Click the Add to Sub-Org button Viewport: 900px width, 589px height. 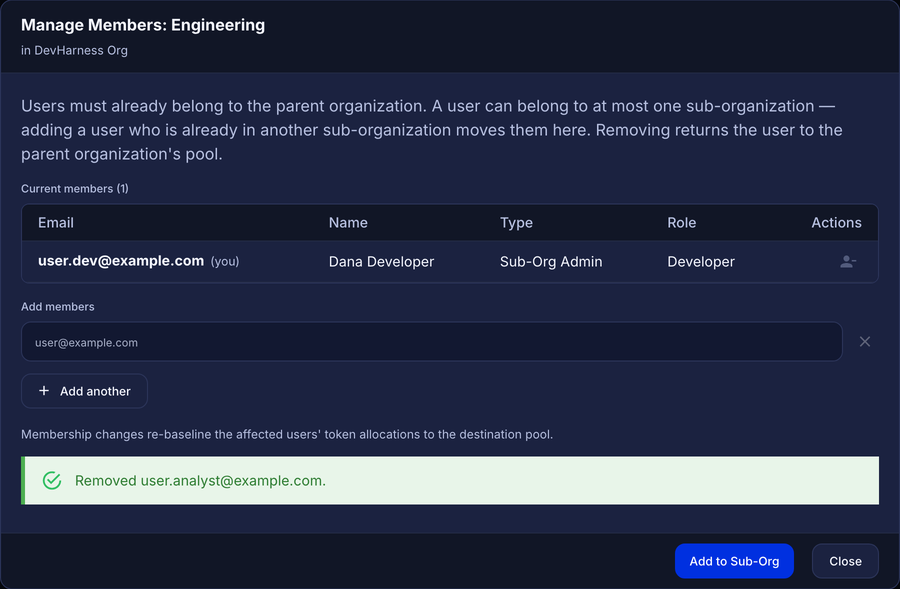(734, 561)
